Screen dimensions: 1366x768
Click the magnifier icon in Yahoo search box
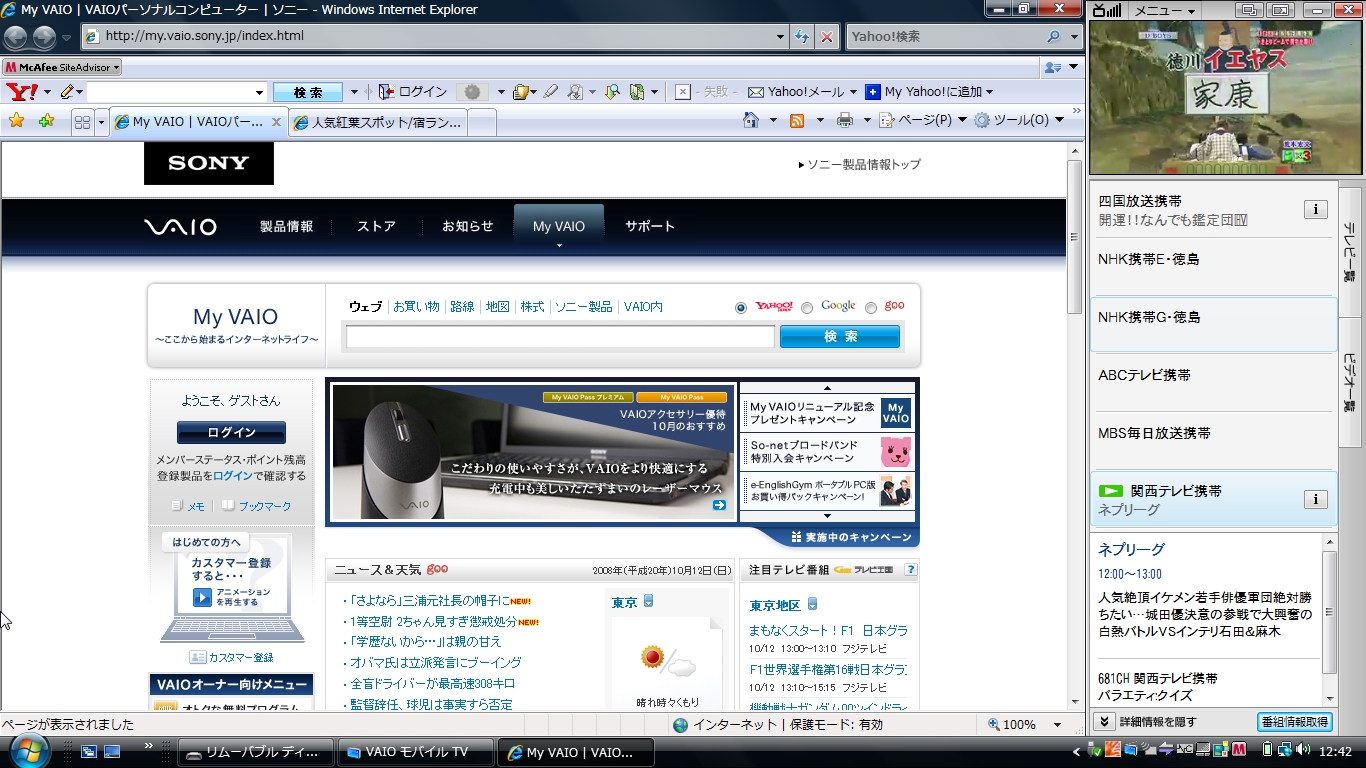point(1053,37)
